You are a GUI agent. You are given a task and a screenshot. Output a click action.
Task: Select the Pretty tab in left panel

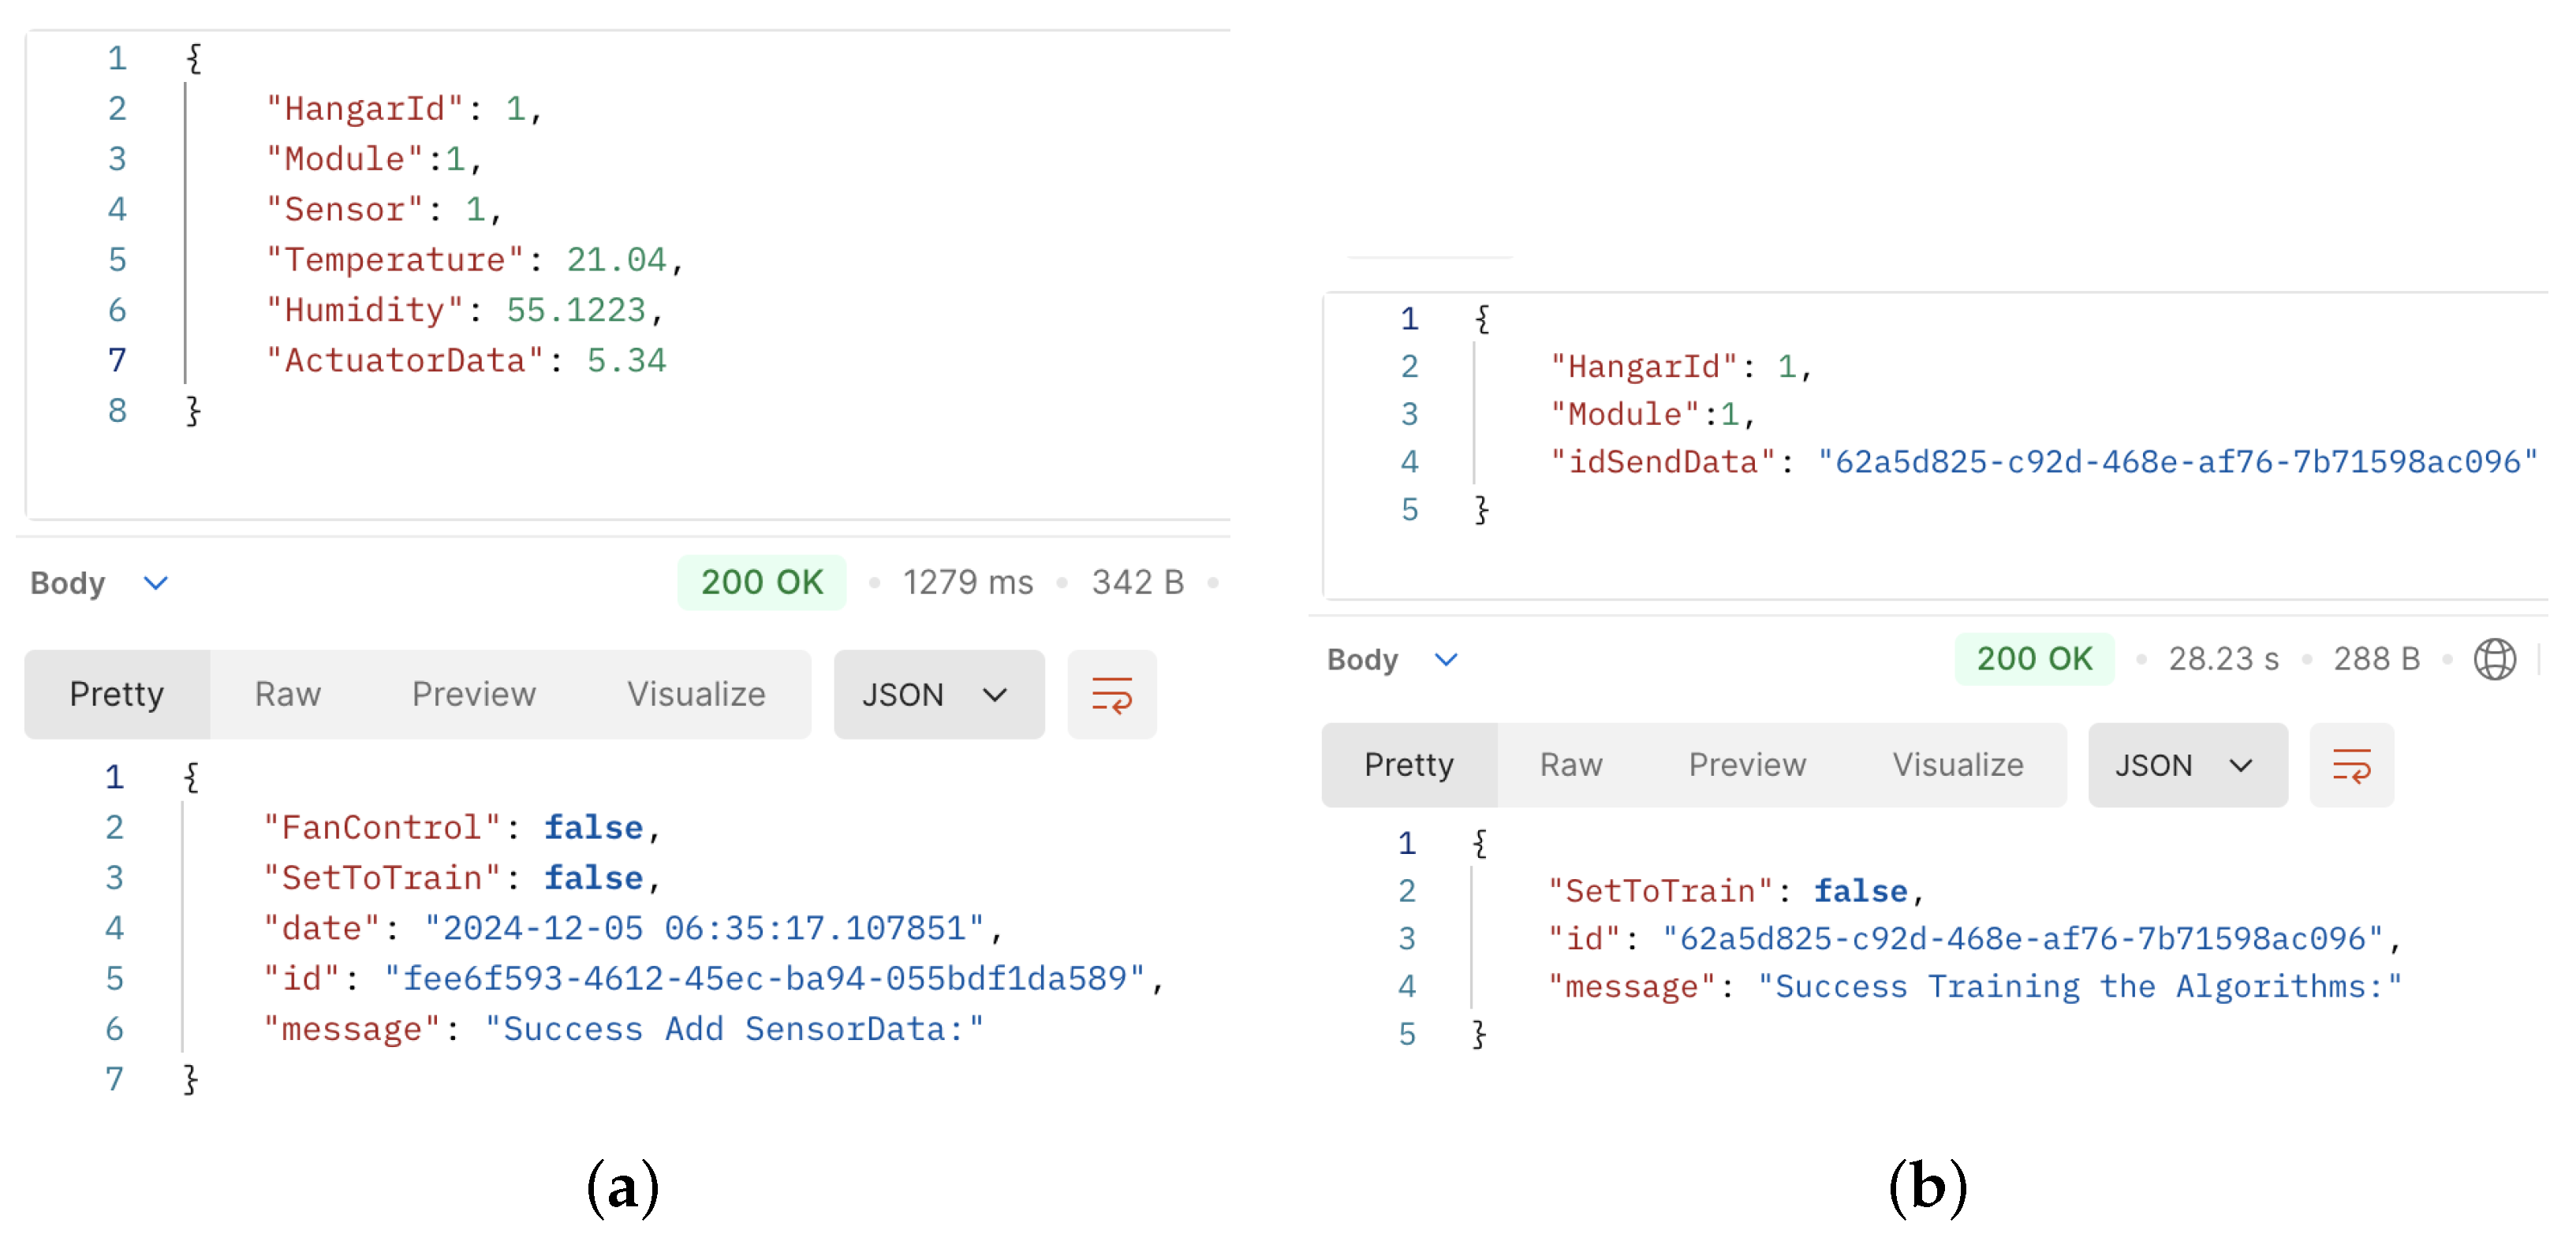coord(116,694)
